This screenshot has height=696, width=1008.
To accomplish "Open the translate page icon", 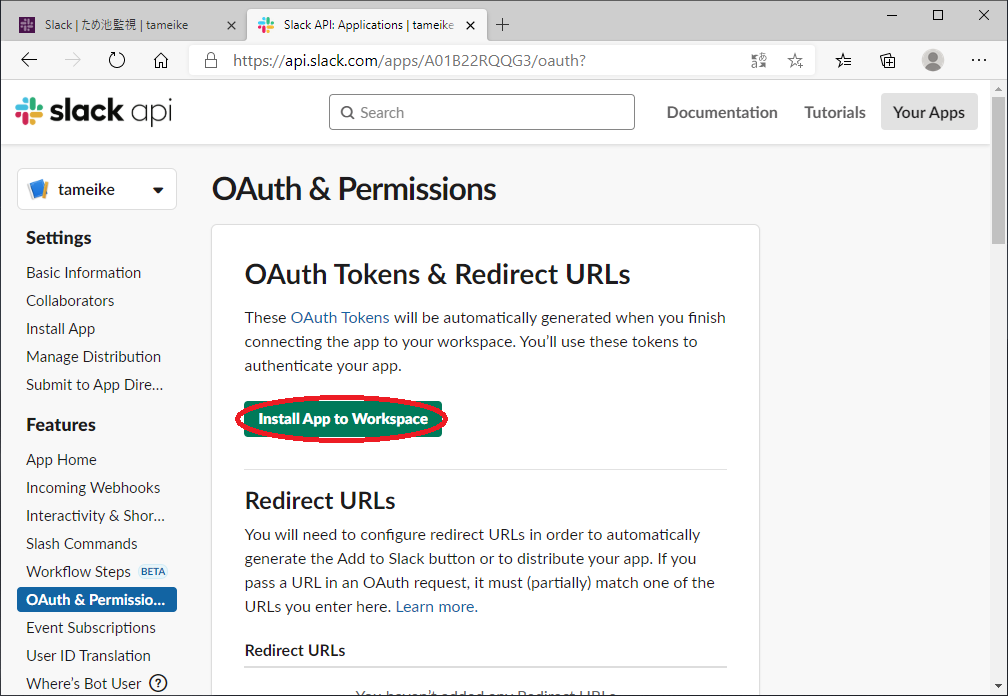I will [x=759, y=60].
